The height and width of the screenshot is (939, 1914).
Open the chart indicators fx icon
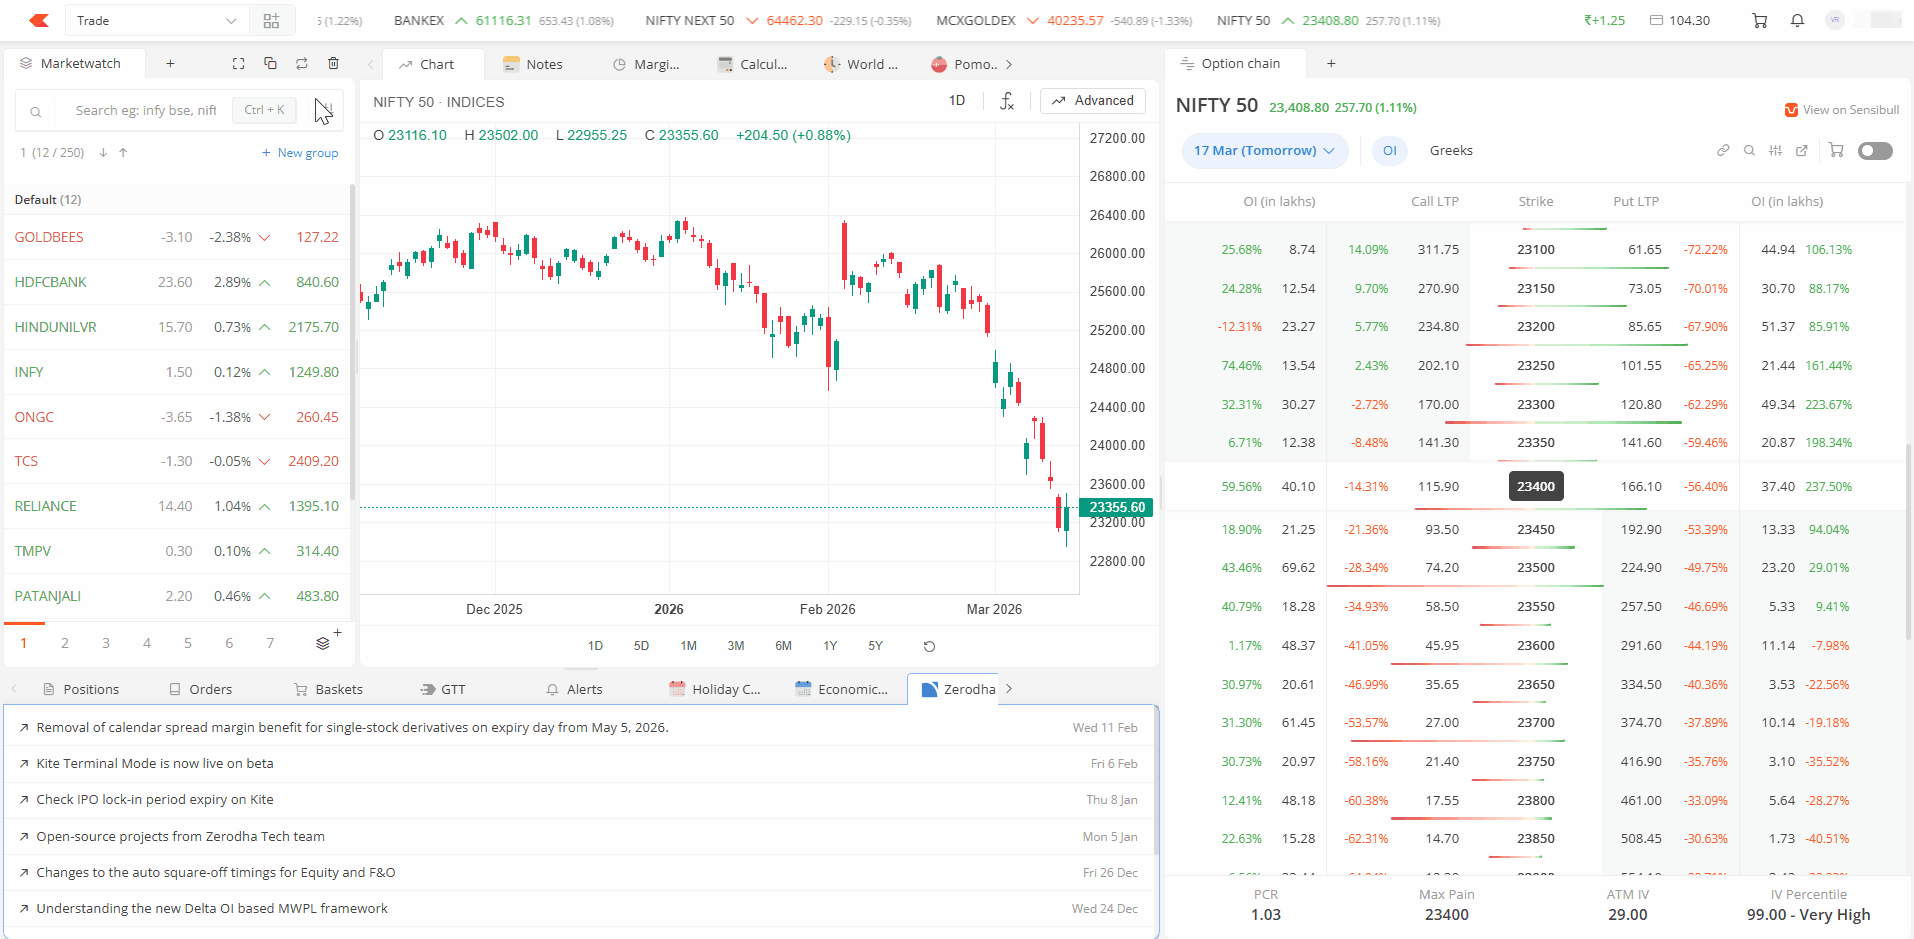[1007, 101]
